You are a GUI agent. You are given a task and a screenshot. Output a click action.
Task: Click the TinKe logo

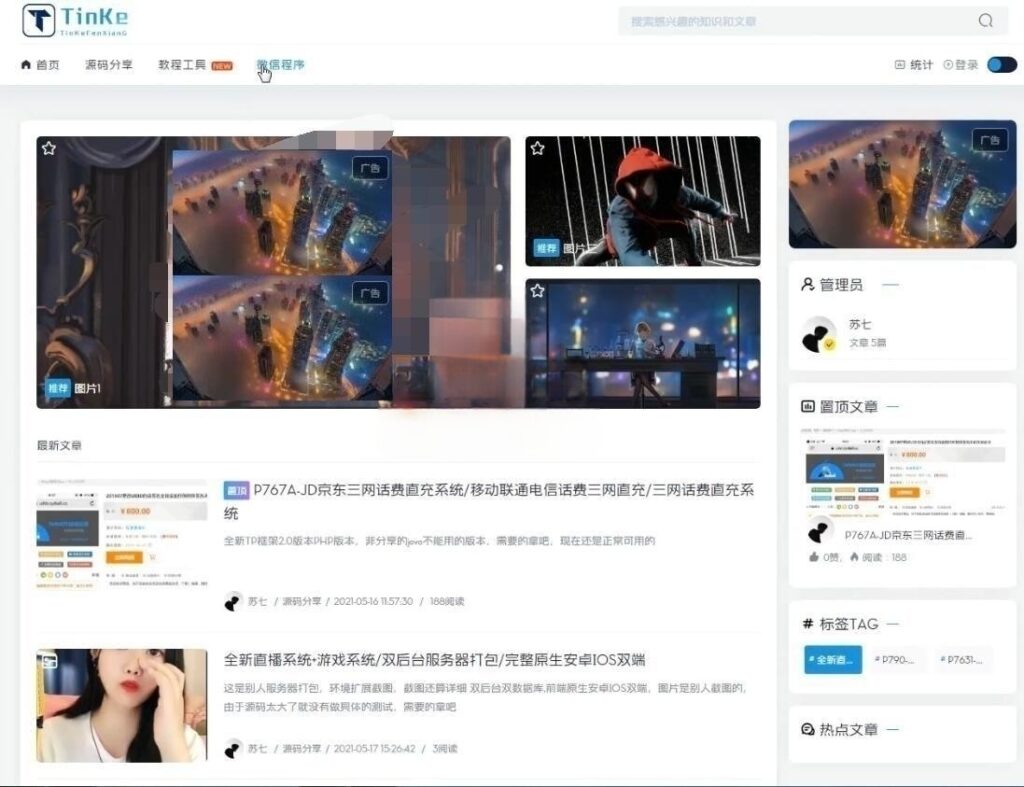(x=75, y=20)
